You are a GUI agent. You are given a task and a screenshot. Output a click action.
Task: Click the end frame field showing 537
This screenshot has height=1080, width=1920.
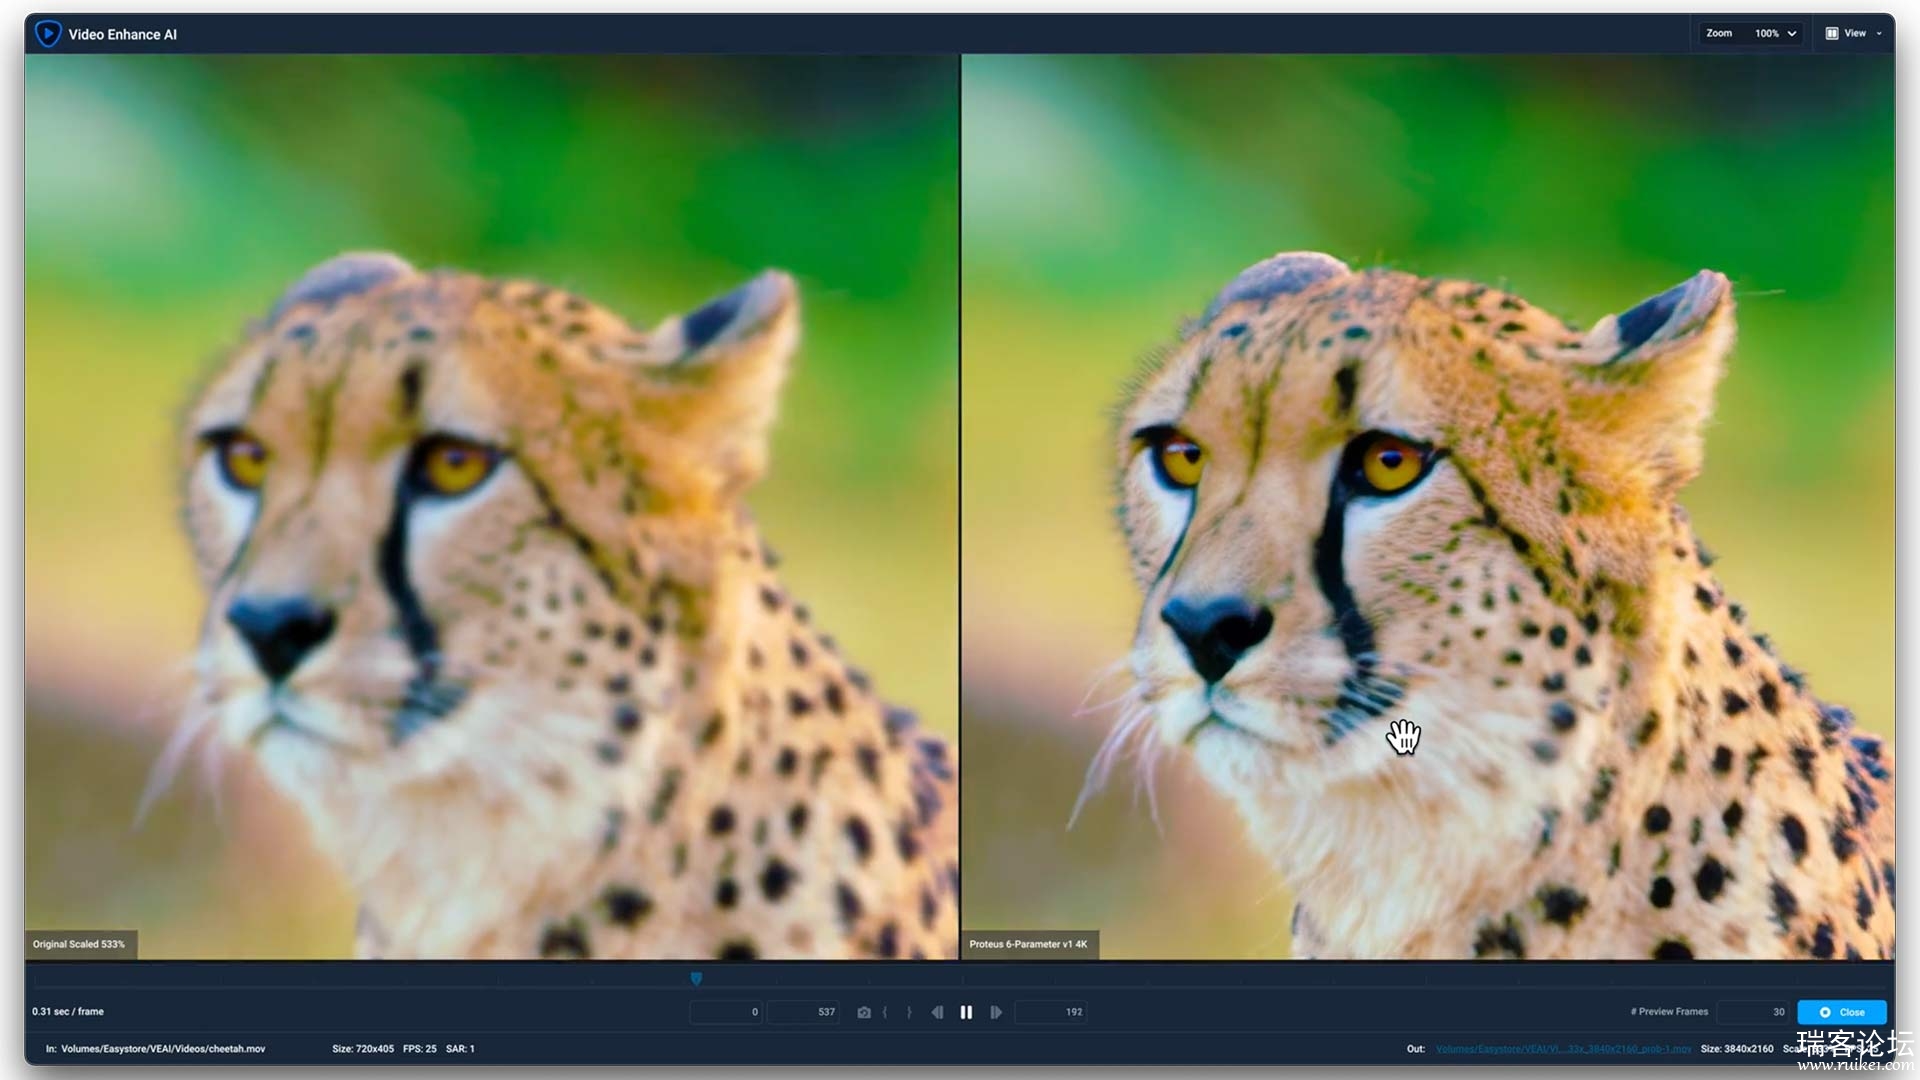tap(804, 1012)
